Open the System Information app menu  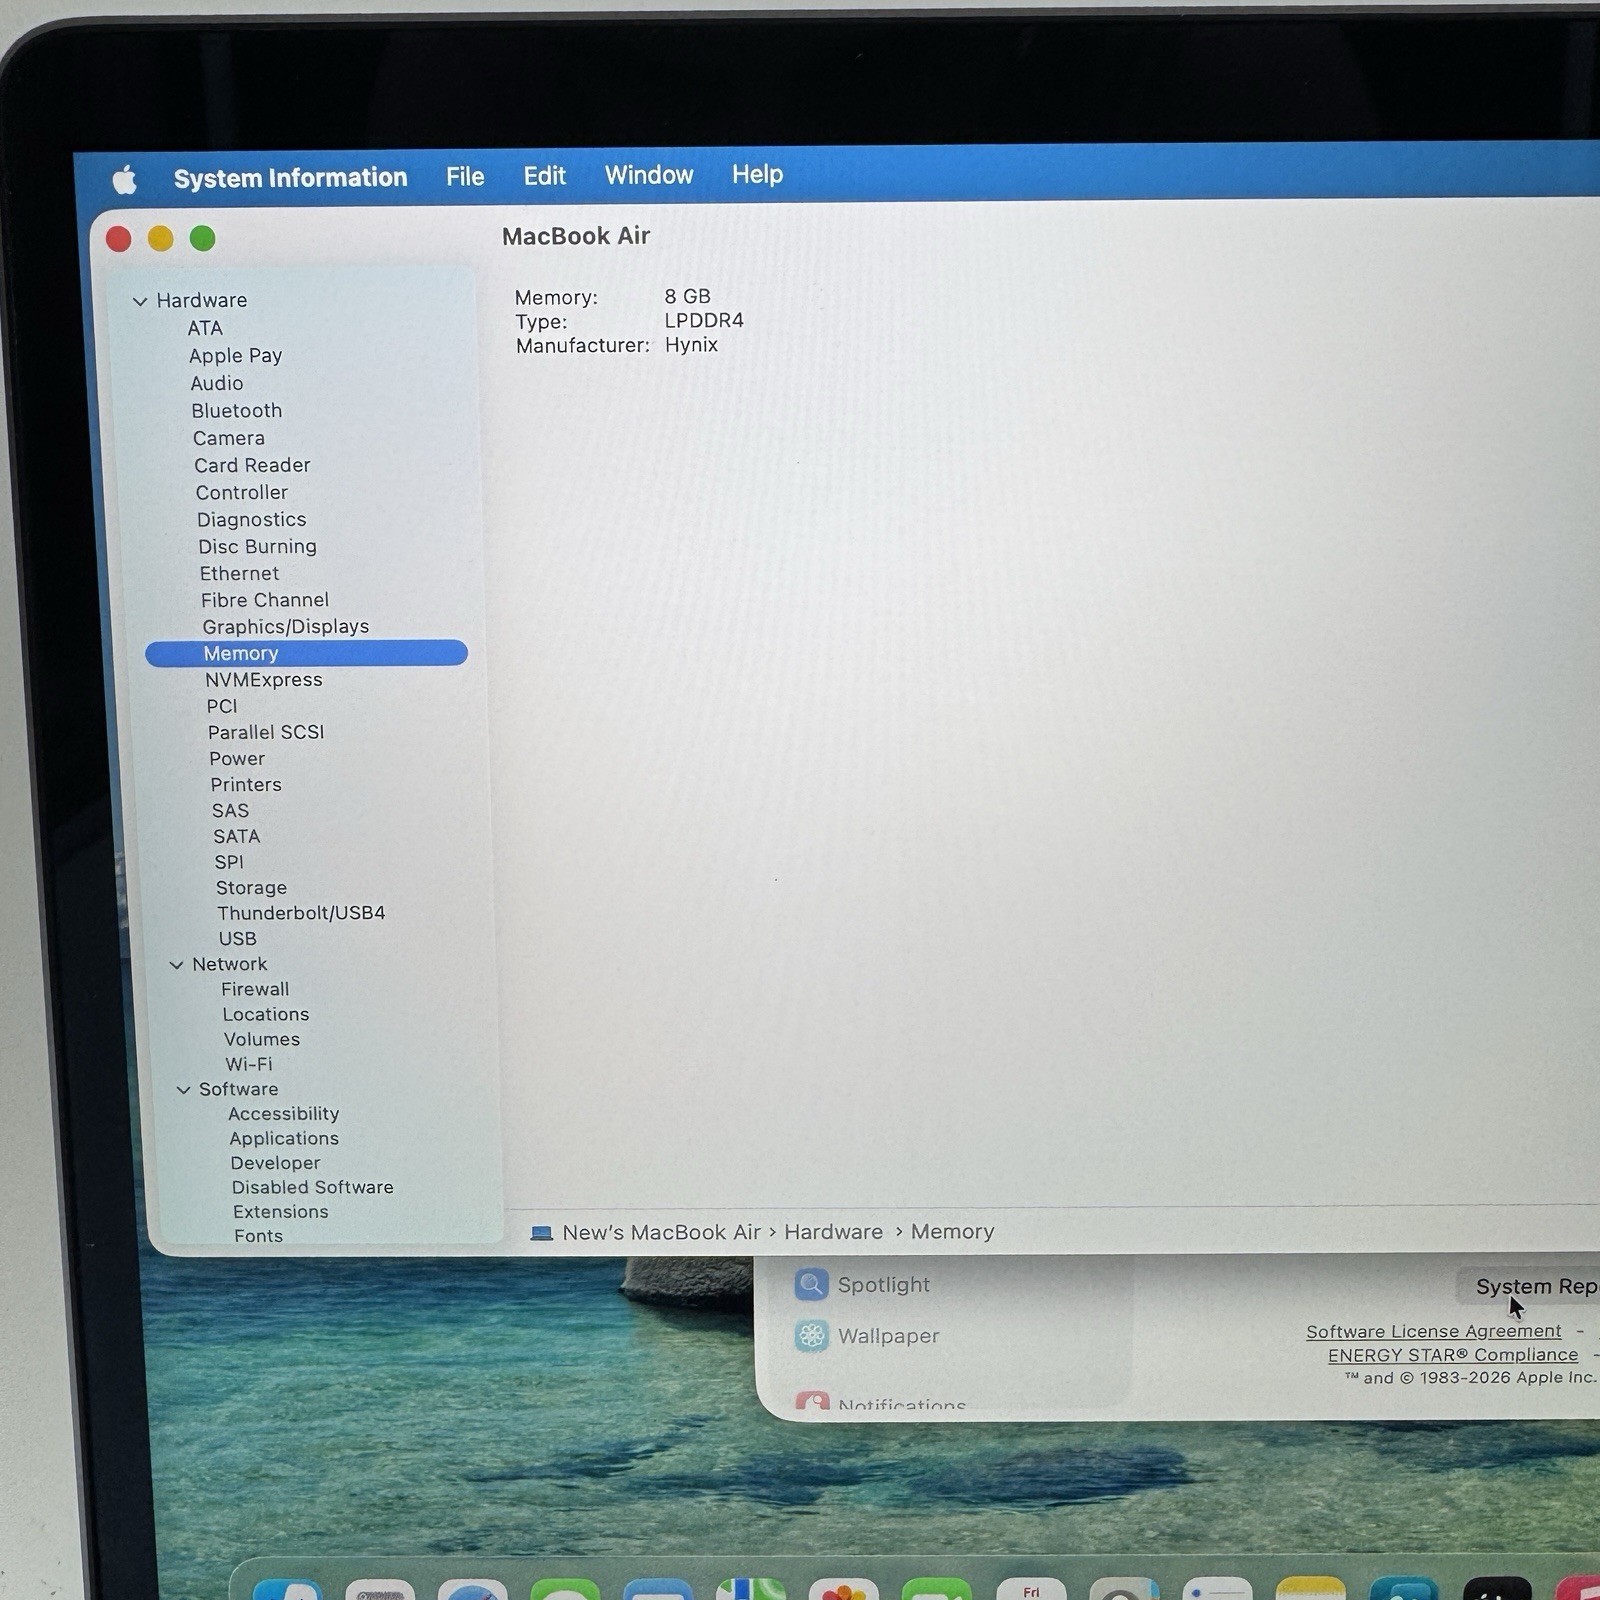(291, 178)
